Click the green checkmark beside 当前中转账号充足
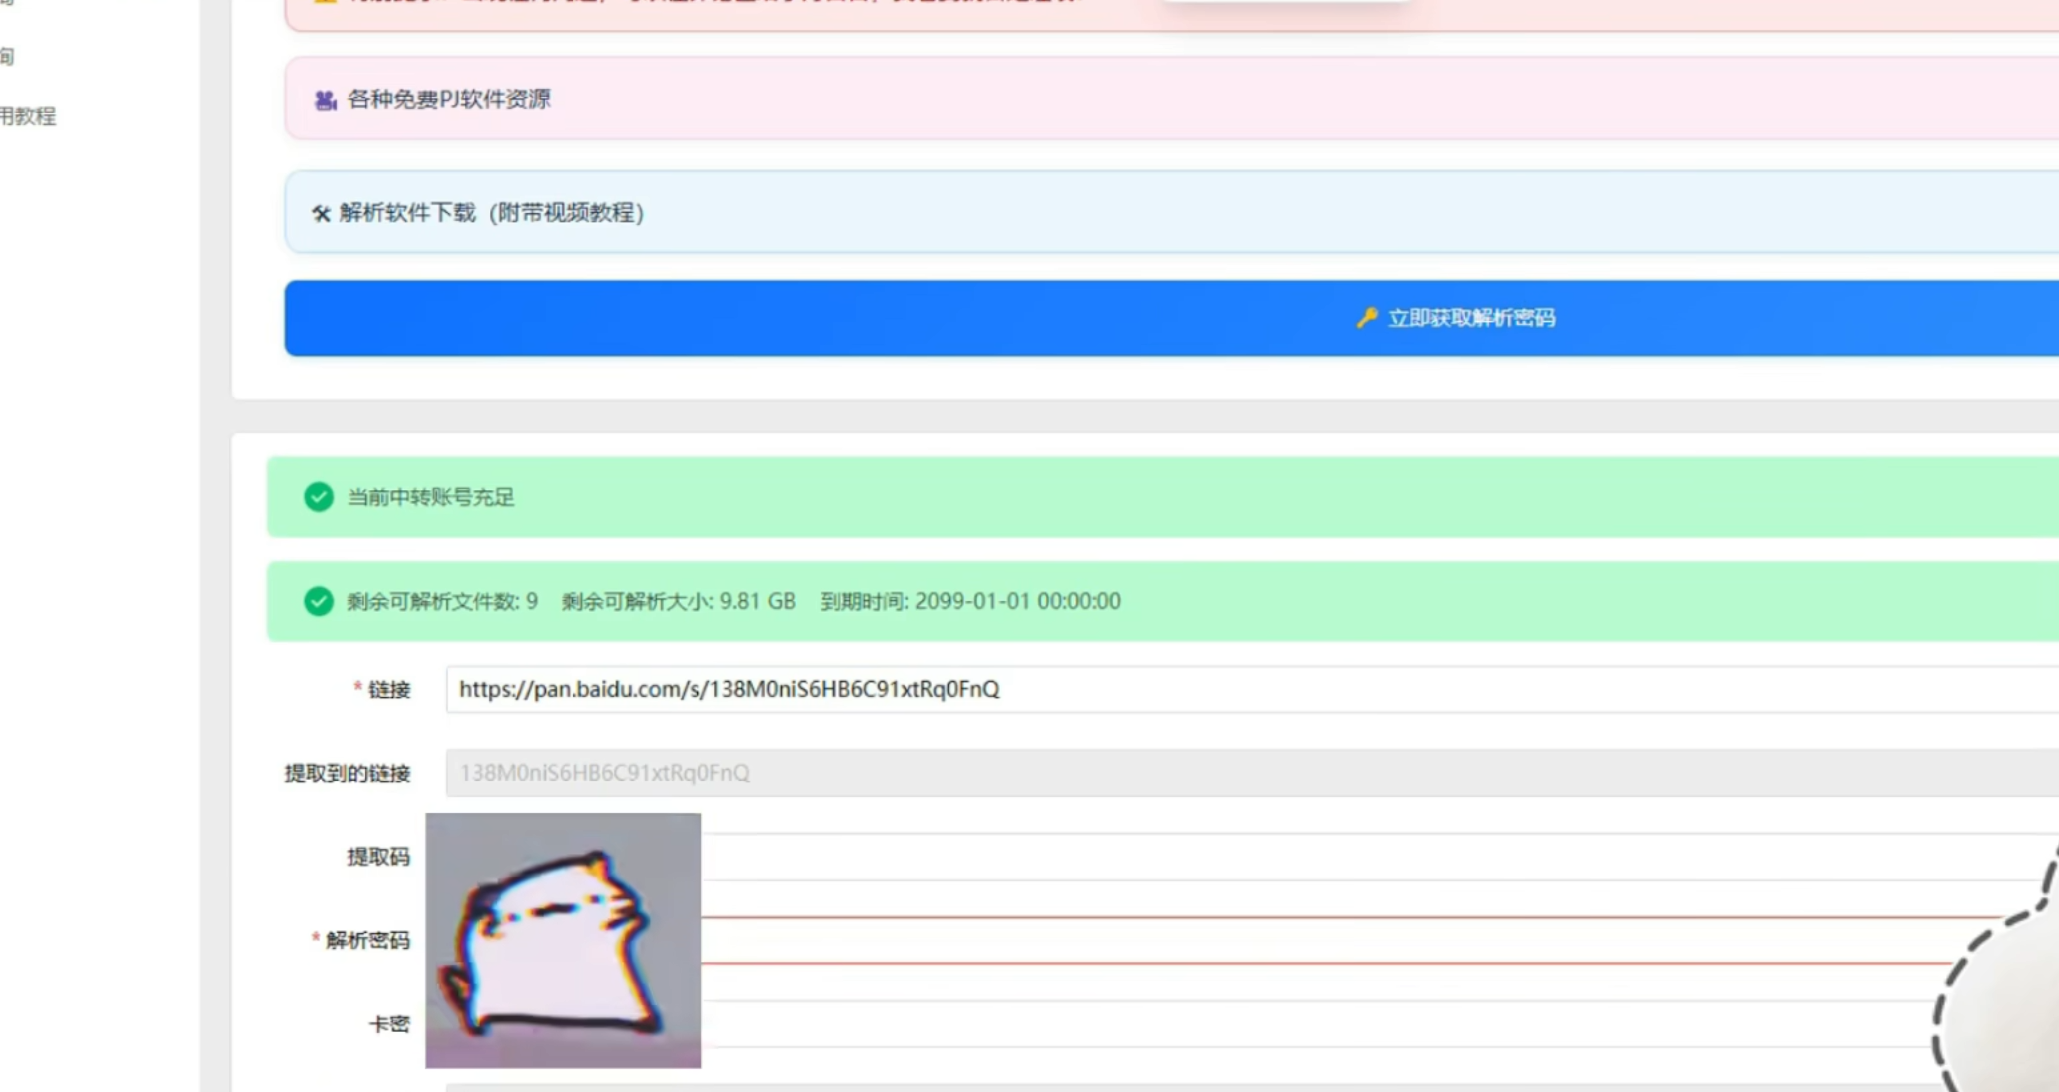The image size is (2059, 1092). (x=318, y=497)
